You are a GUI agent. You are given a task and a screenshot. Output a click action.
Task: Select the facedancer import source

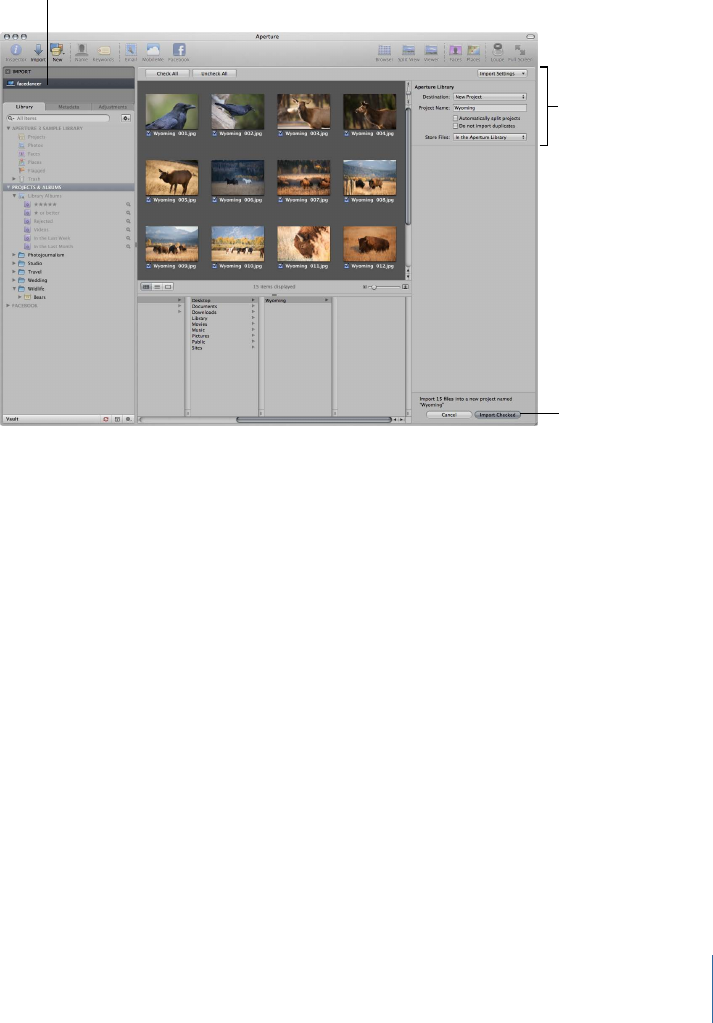pyautogui.click(x=68, y=84)
